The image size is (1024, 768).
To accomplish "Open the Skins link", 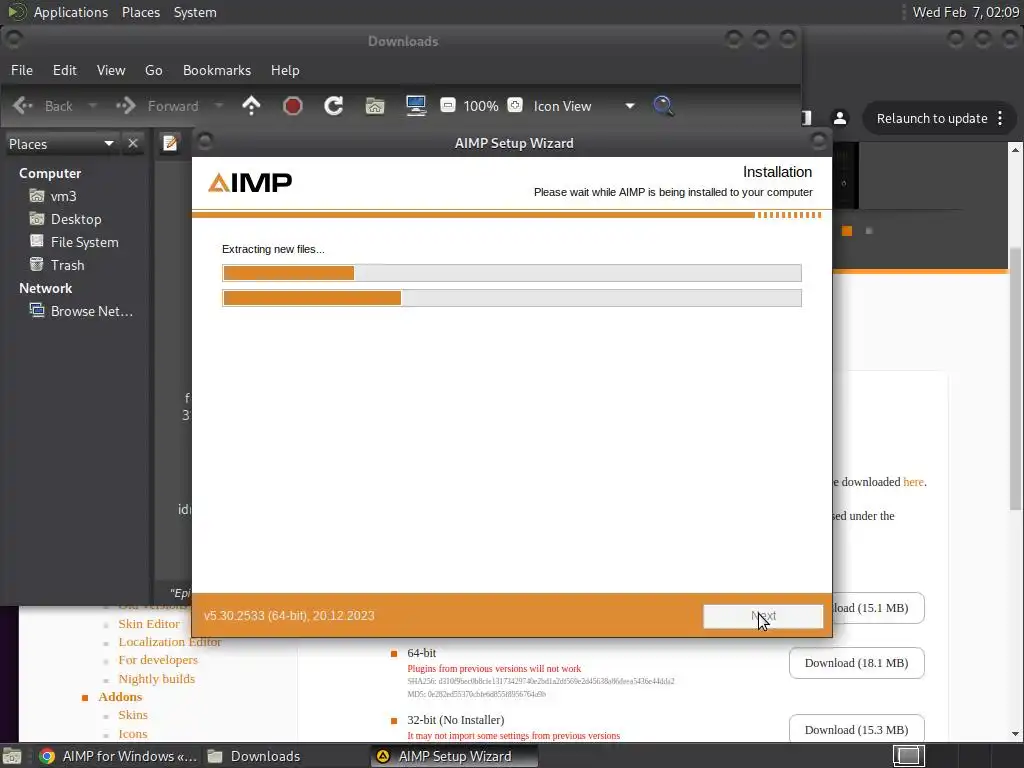I will [133, 714].
